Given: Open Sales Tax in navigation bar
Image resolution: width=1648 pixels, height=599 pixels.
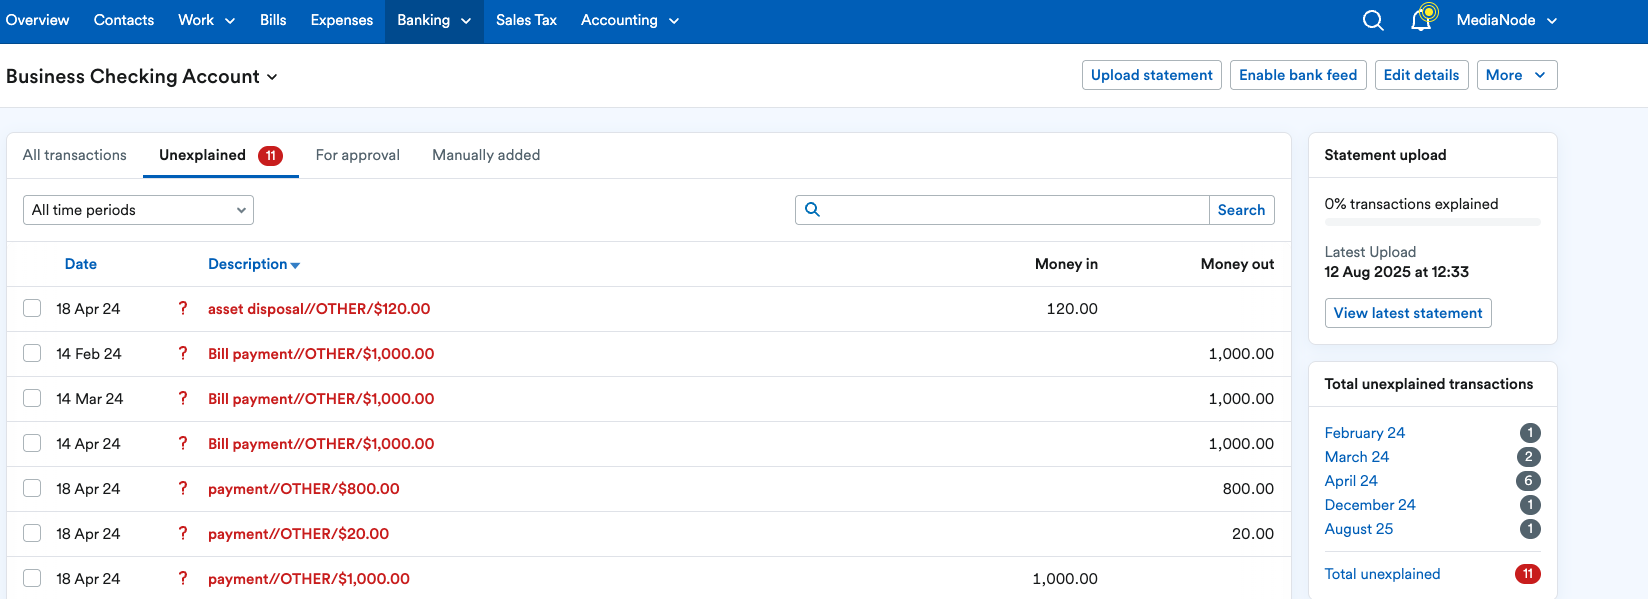Looking at the screenshot, I should click(x=526, y=20).
